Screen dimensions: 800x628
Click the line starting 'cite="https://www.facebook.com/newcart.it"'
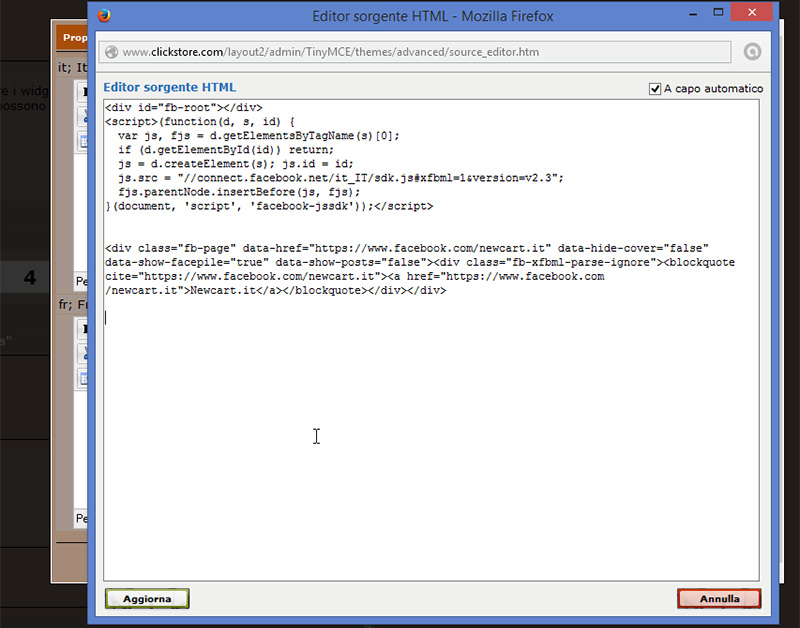[355, 277]
